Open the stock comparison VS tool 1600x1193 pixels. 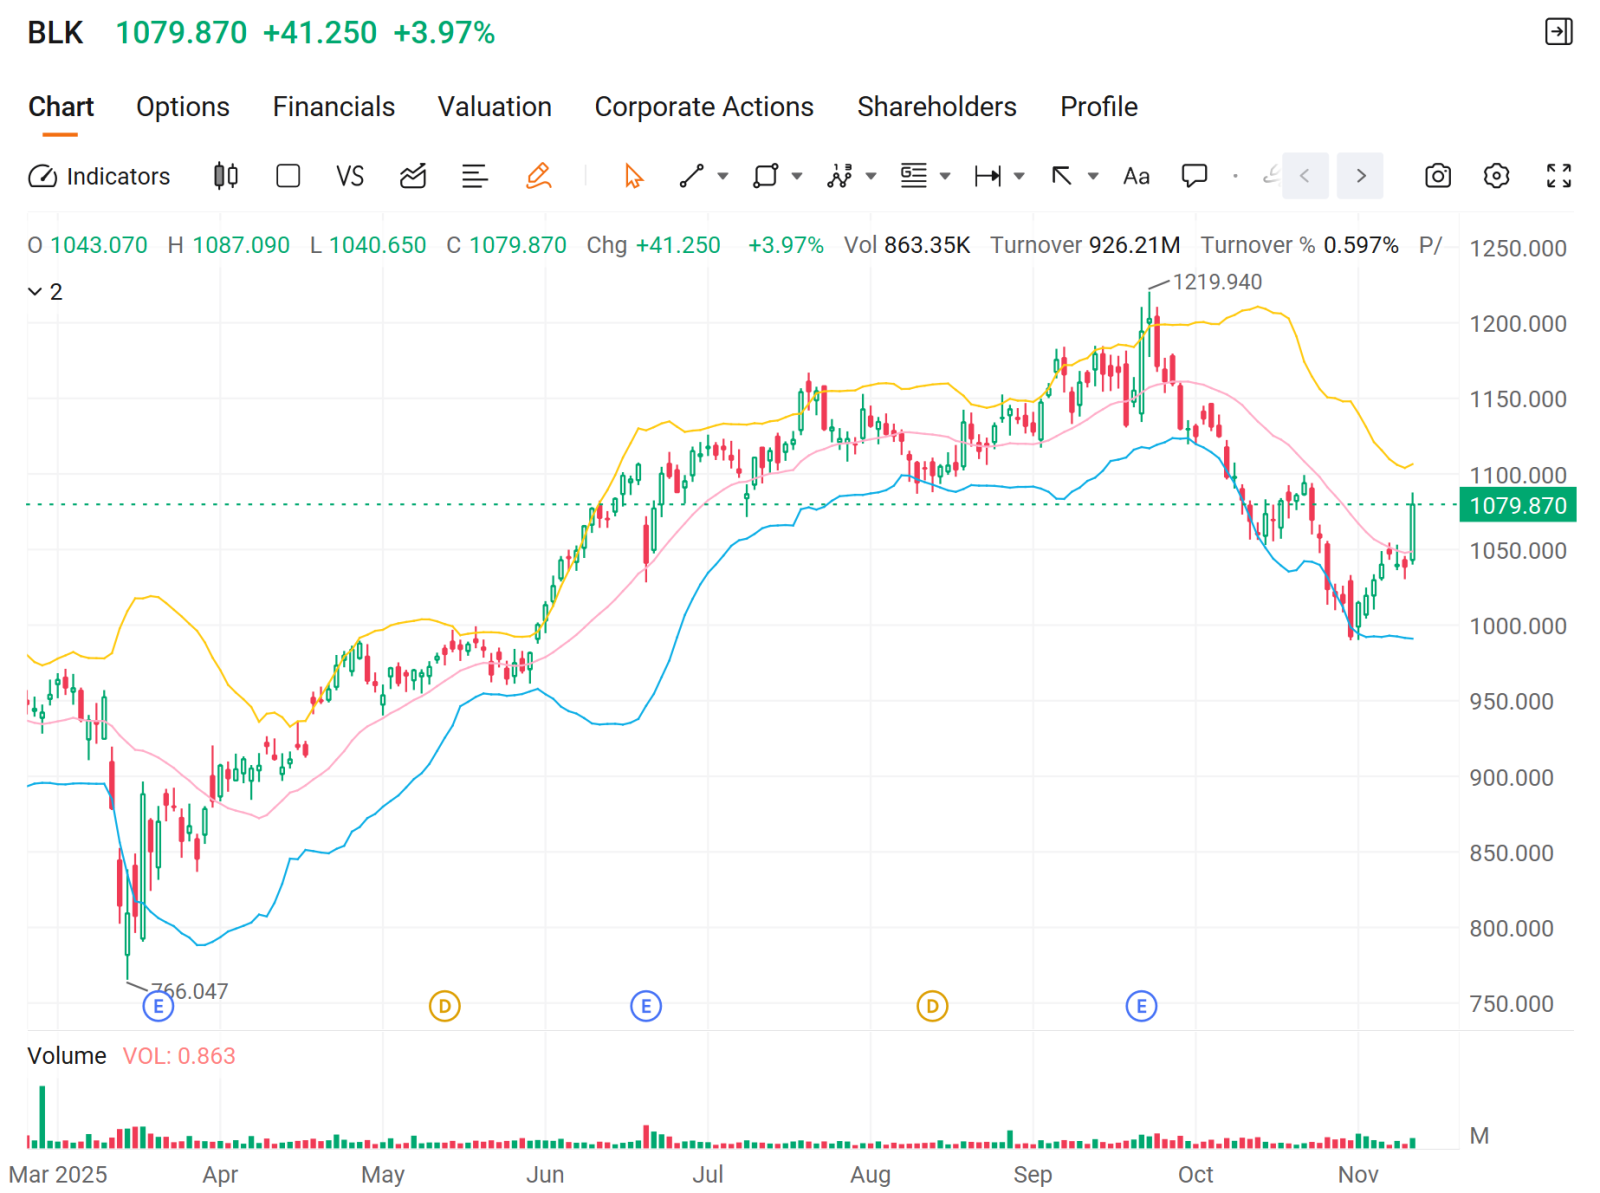click(350, 176)
